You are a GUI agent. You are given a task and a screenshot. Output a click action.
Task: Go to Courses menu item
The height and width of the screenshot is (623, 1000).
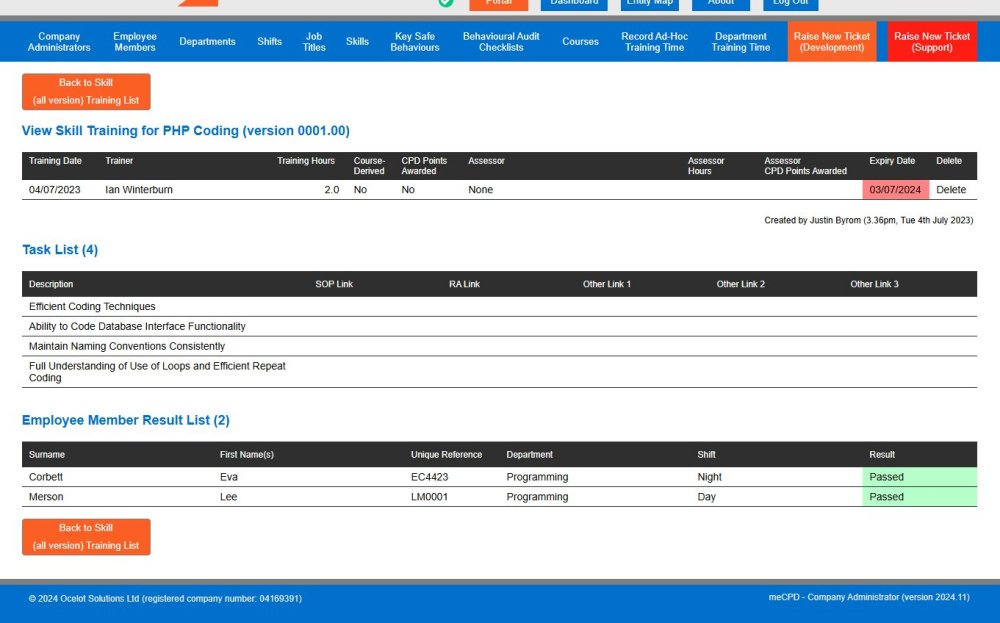[580, 42]
